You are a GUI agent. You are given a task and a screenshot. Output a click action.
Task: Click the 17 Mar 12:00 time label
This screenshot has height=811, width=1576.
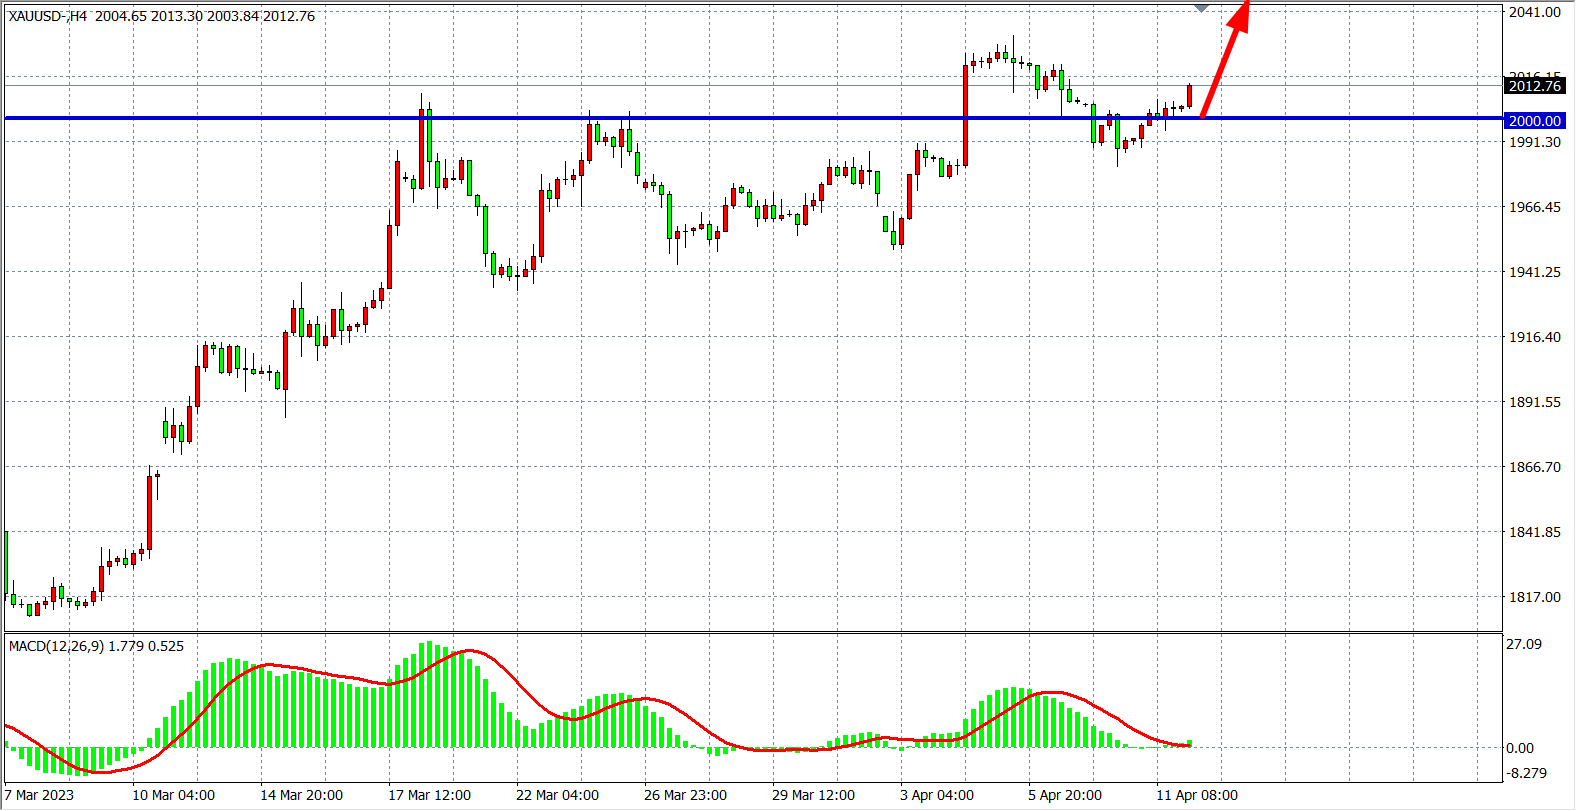click(x=429, y=795)
